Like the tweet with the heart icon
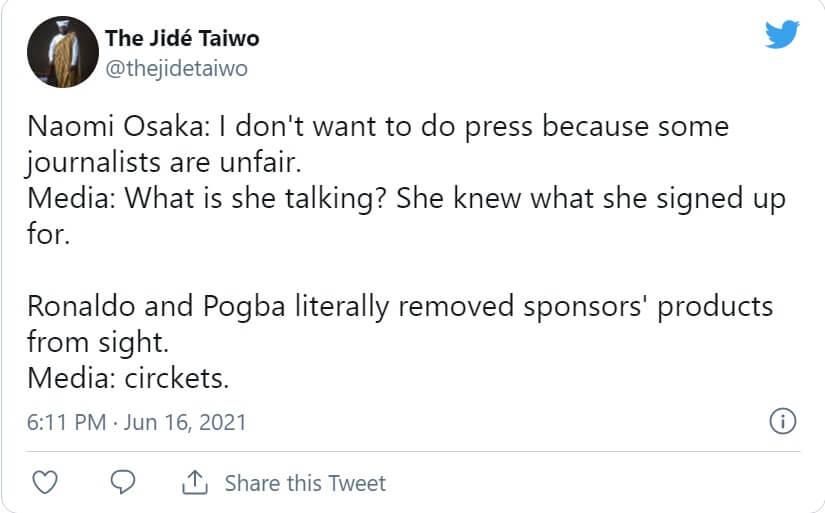Screen dimensions: 825x513 pyautogui.click(x=44, y=483)
